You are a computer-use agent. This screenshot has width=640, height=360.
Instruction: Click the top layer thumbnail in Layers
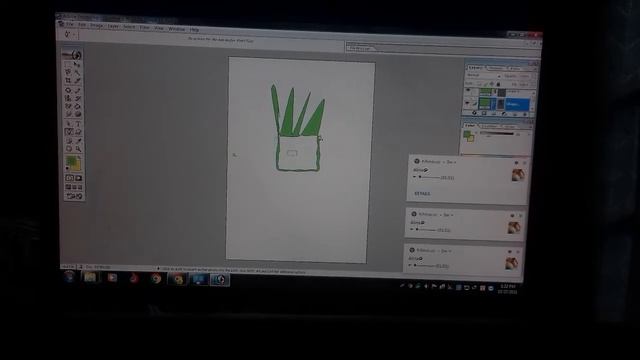(x=485, y=92)
